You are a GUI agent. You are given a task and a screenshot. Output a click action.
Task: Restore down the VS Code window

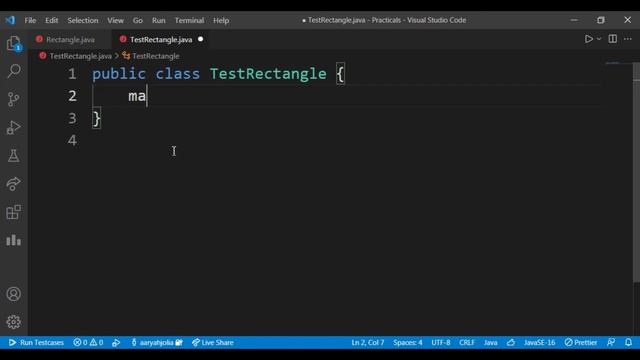point(600,20)
